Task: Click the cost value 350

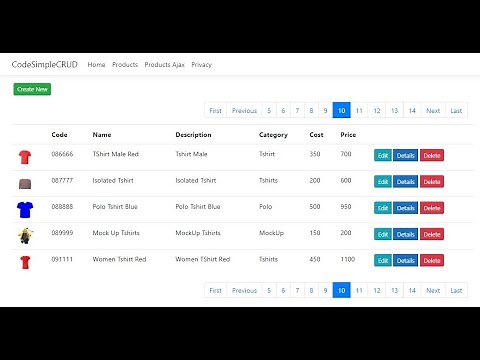Action: [x=315, y=154]
